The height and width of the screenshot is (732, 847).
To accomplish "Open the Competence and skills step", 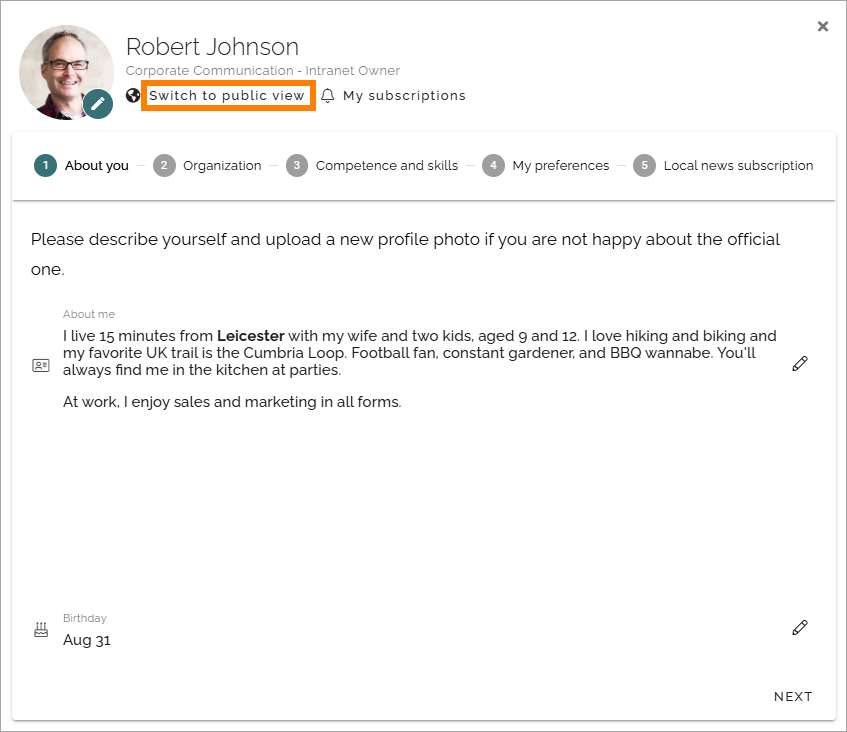I will point(372,165).
